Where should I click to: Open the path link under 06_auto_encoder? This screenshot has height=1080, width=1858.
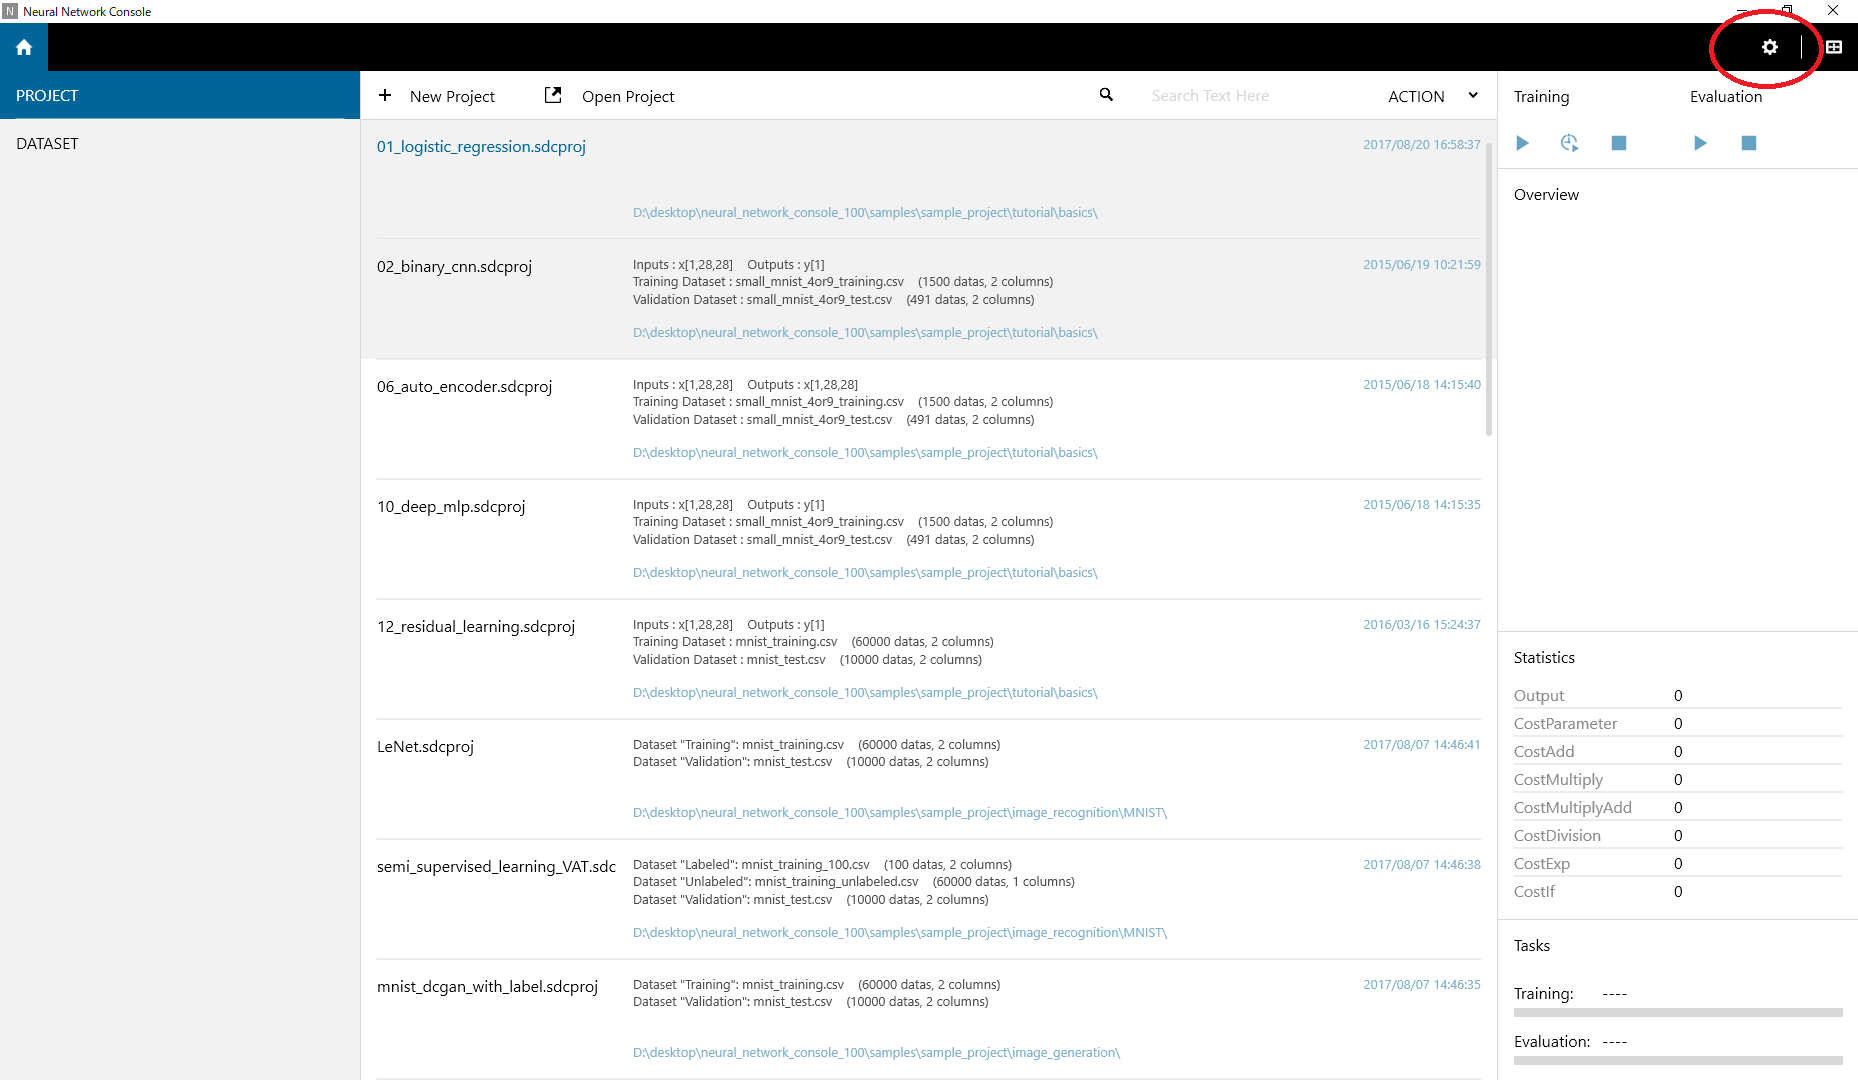point(865,452)
